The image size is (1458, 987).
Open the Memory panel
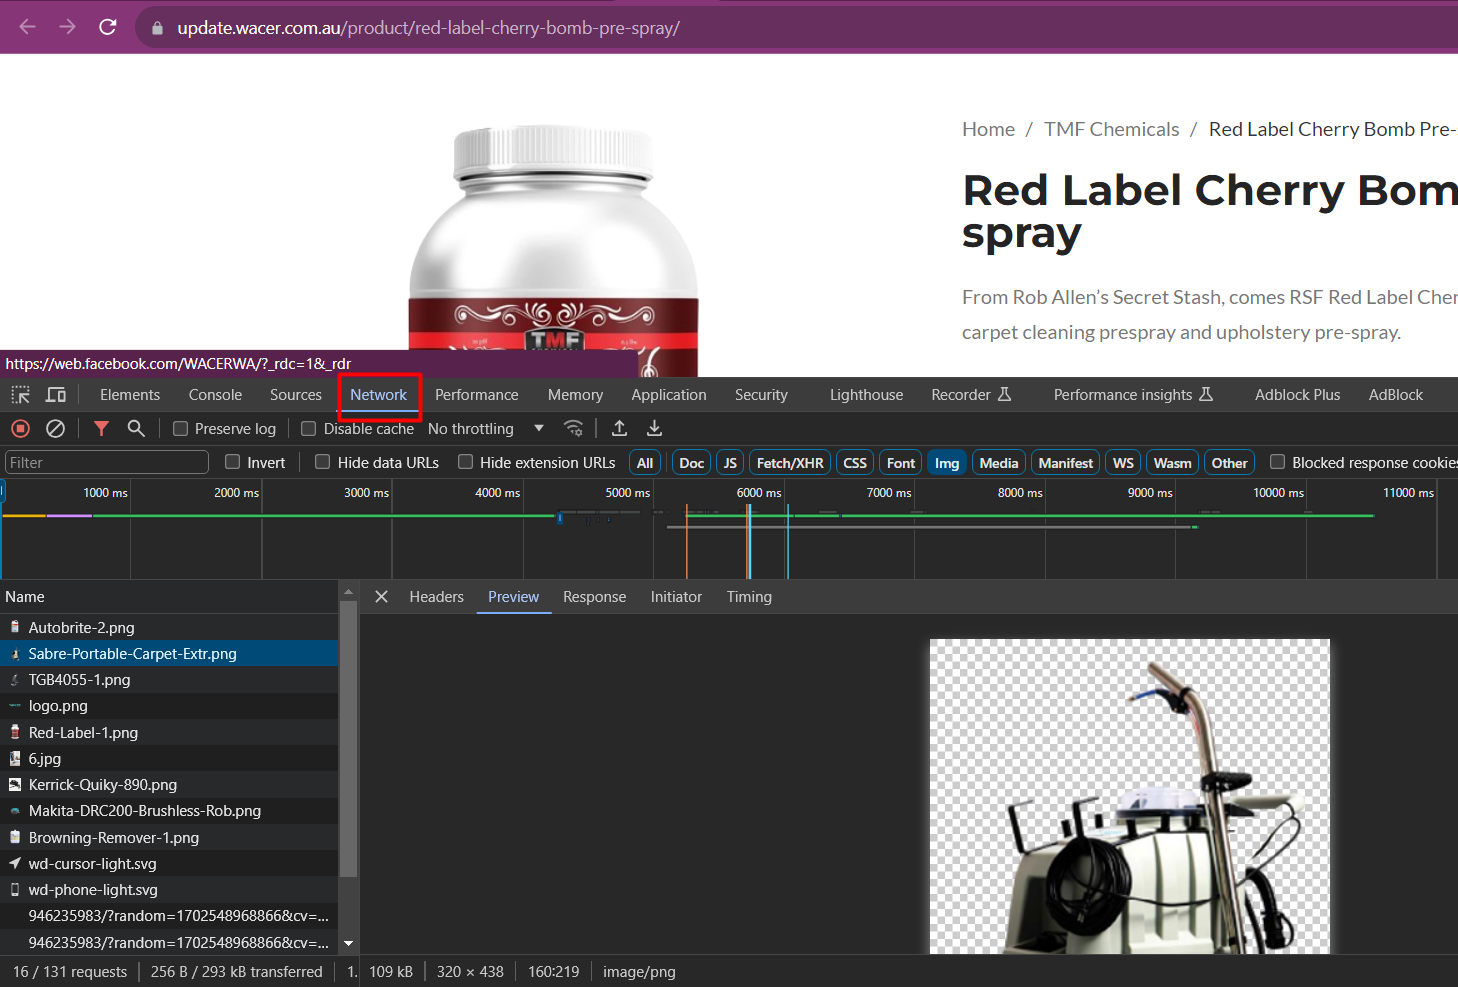point(575,395)
